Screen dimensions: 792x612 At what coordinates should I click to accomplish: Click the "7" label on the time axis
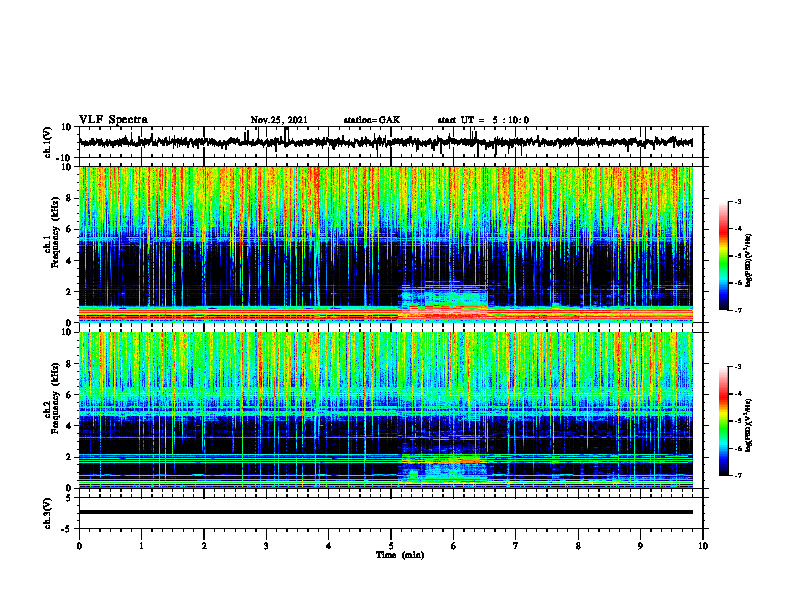[516, 546]
